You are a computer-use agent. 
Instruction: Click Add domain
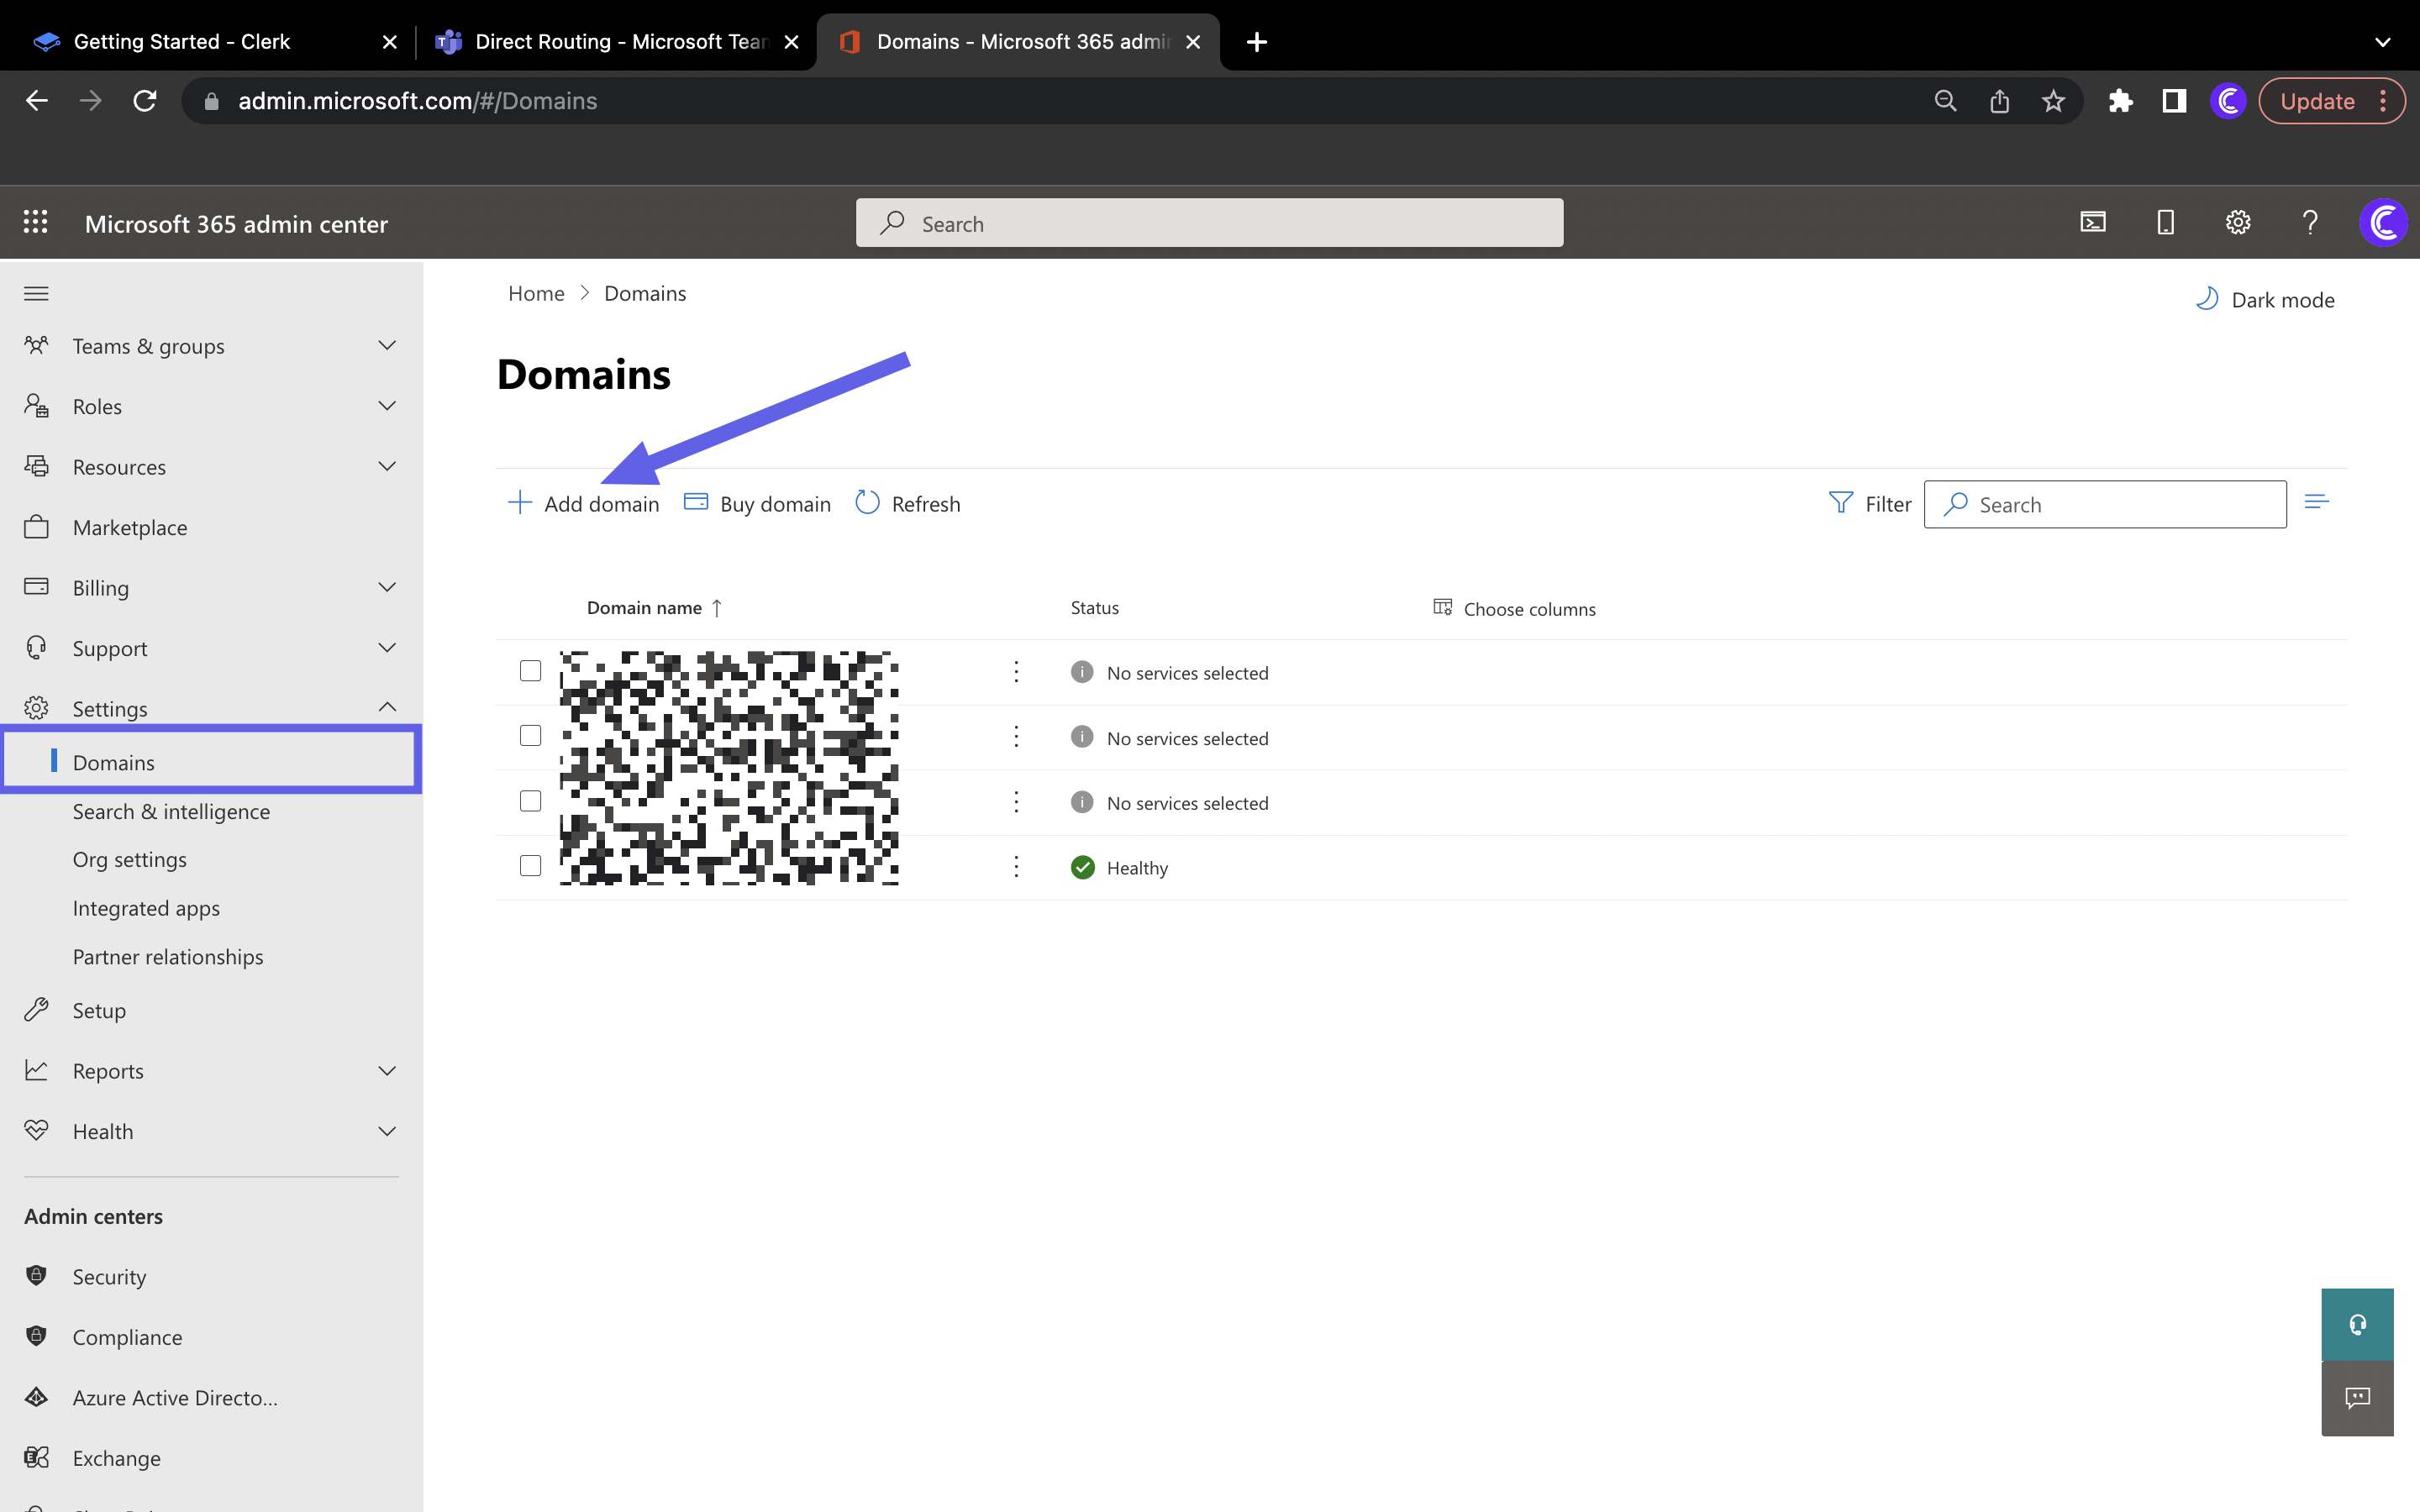pos(584,504)
